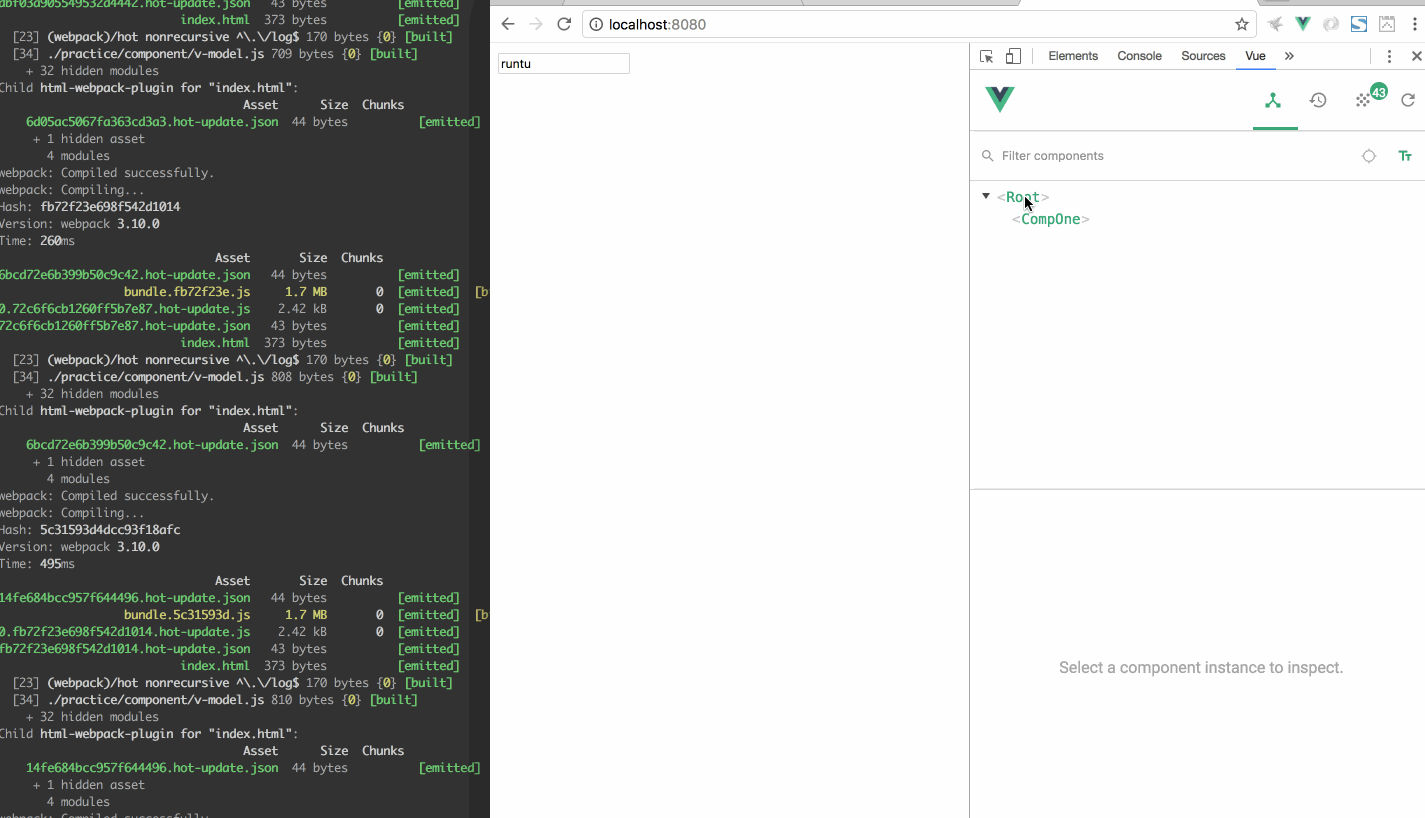Close the DevTools panel

[x=1416, y=56]
